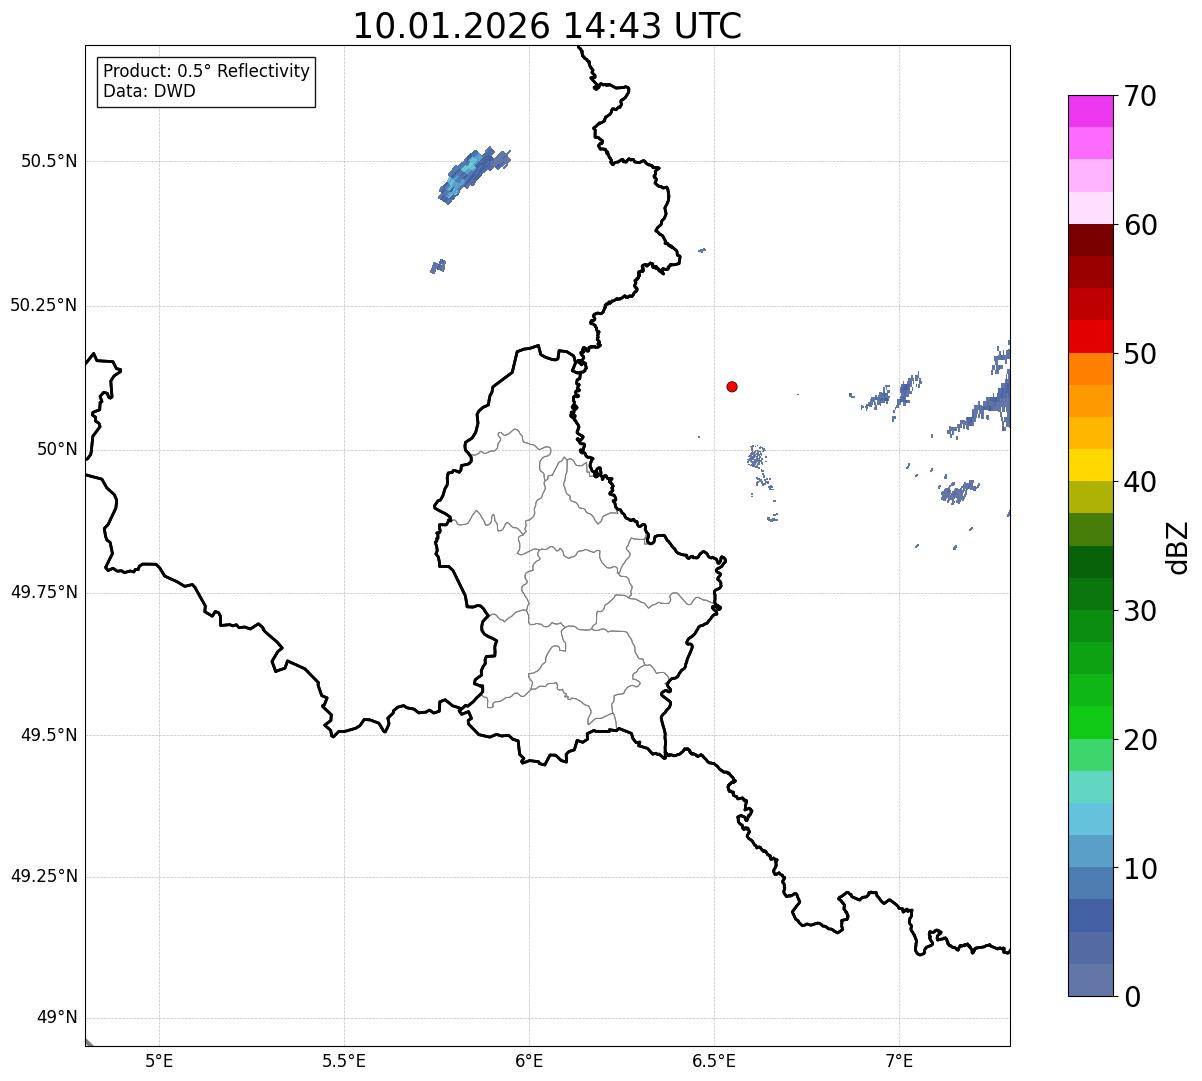
Task: Click the colorbar tick label 70
Action: [1140, 96]
